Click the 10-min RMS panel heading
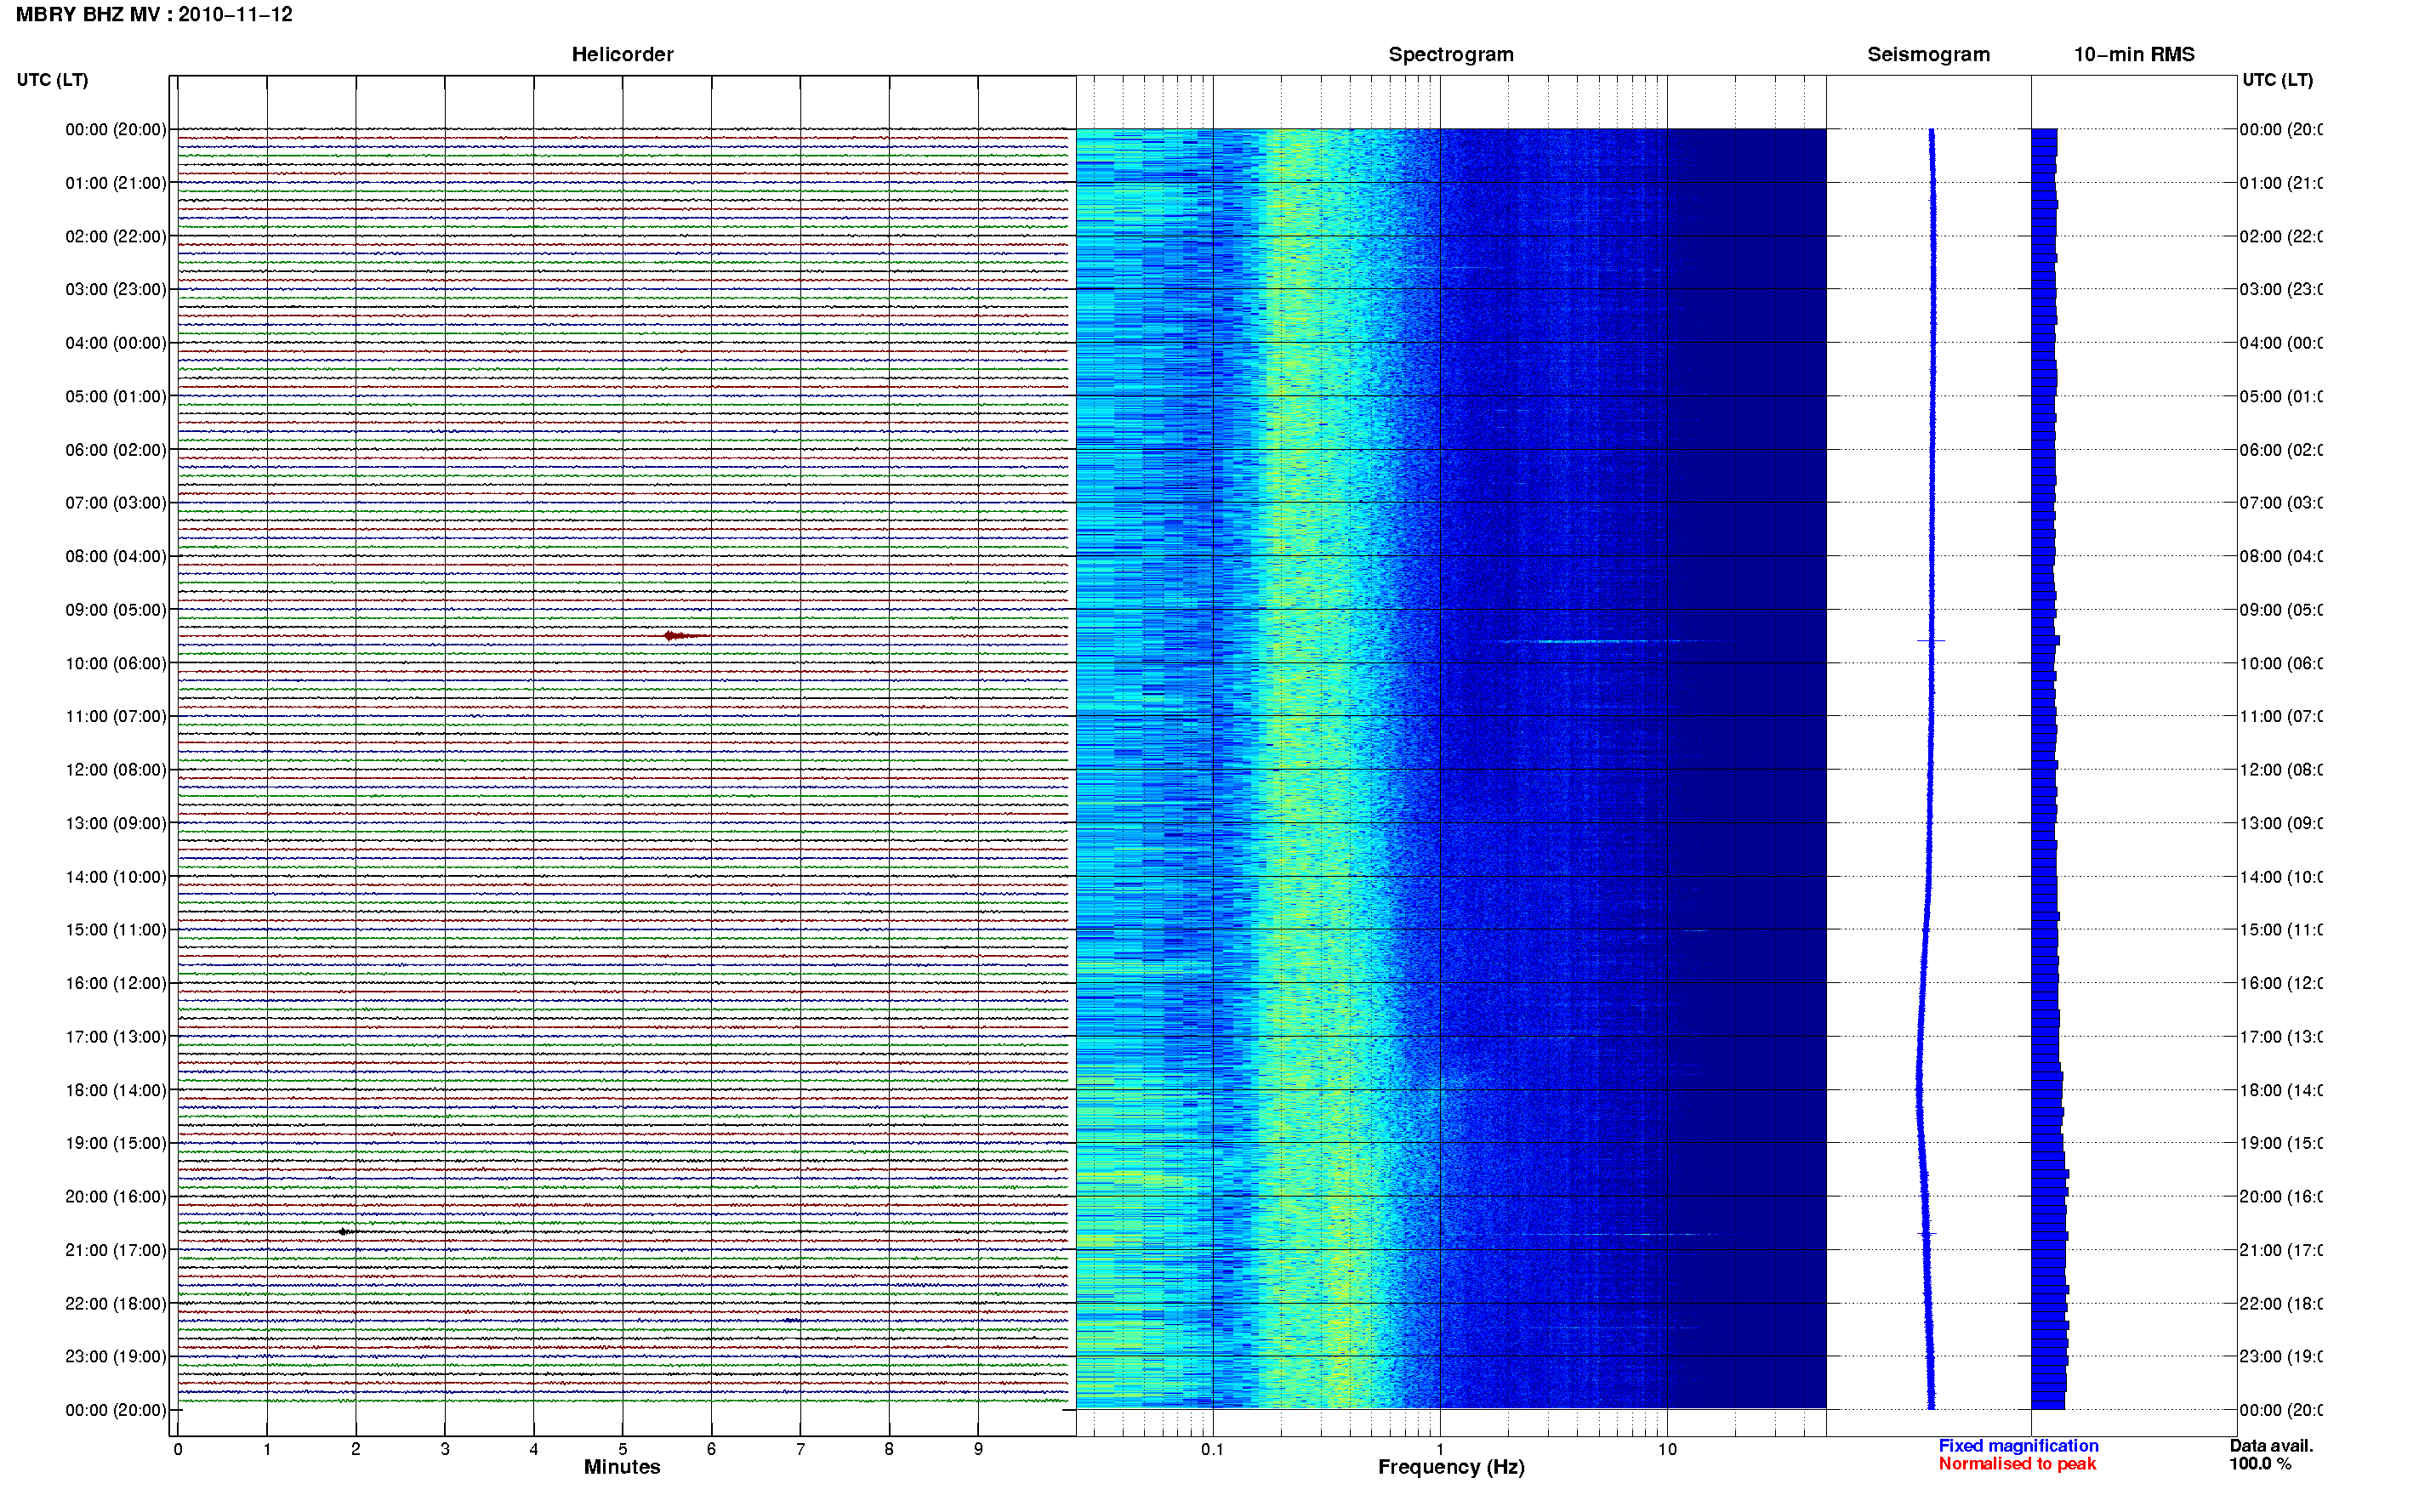2419x1512 pixels. click(x=2134, y=55)
